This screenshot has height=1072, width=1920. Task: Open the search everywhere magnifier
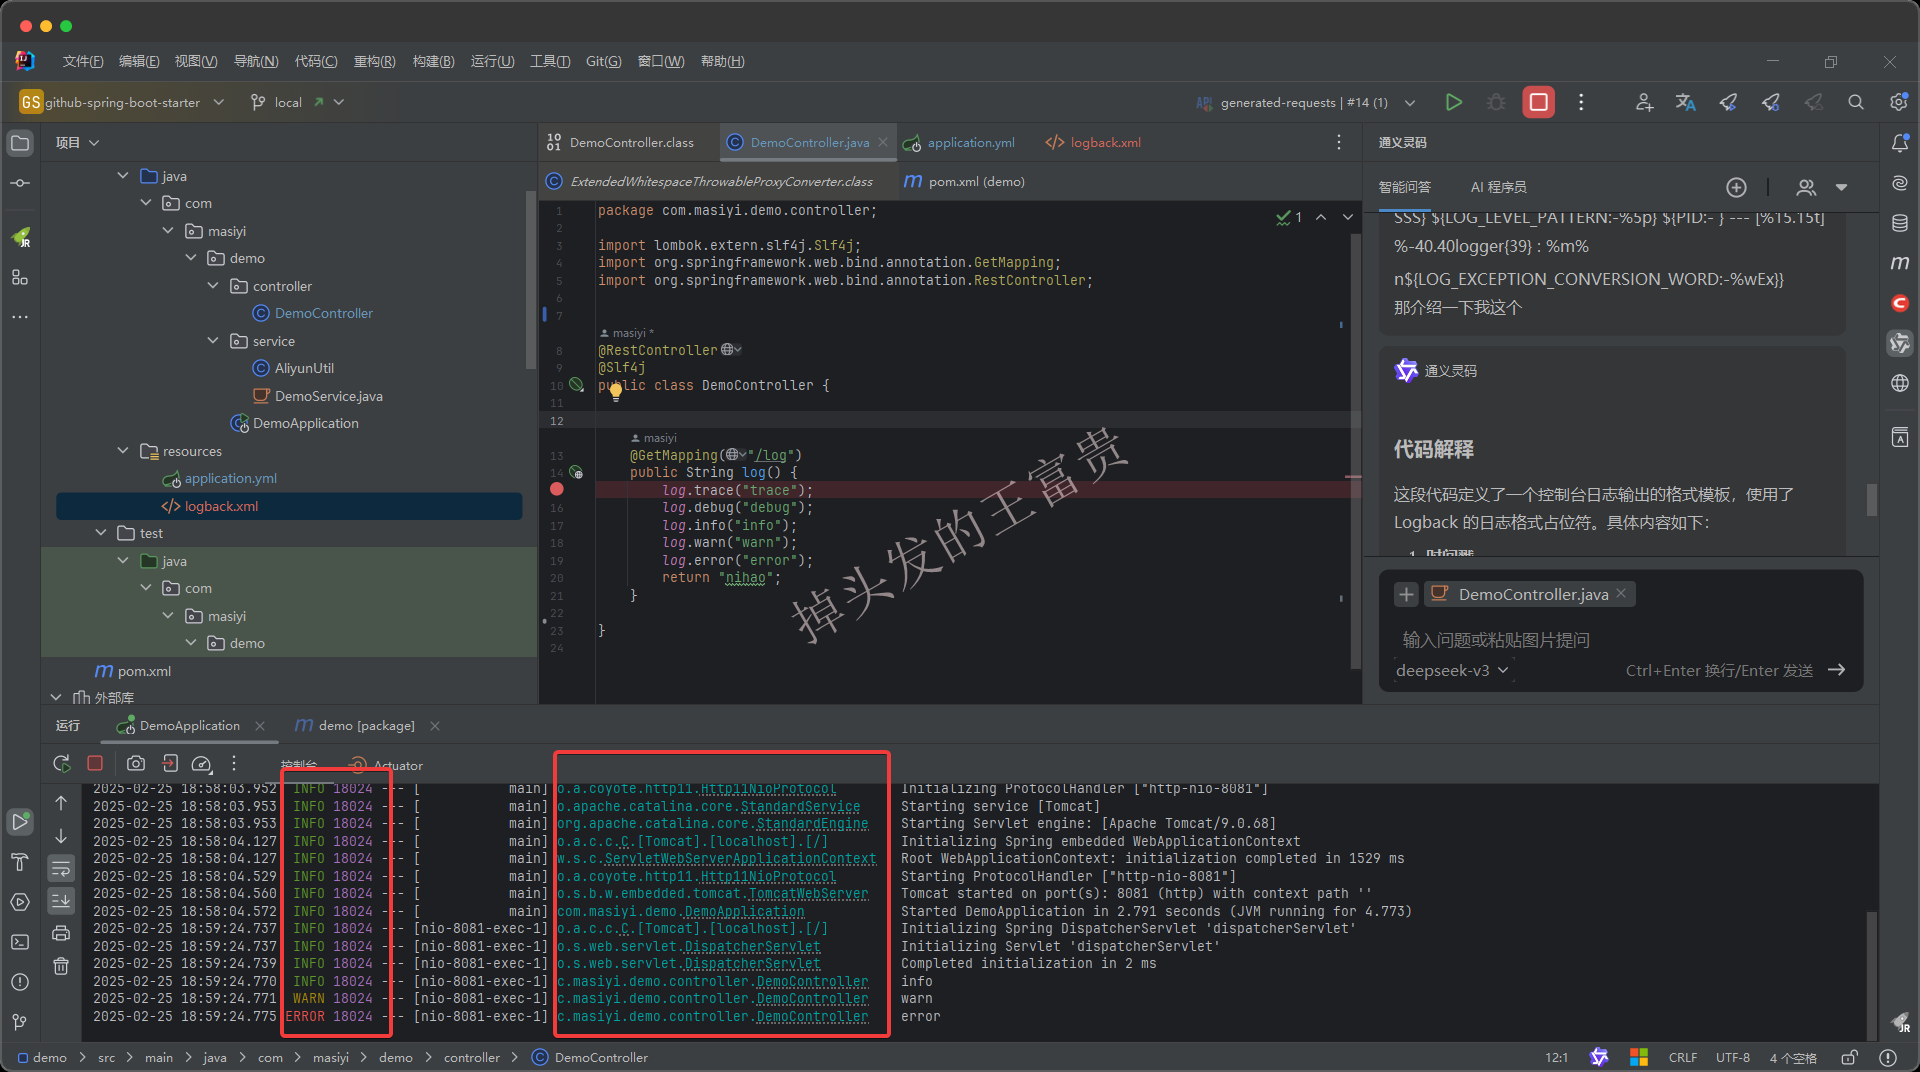pos(1856,102)
